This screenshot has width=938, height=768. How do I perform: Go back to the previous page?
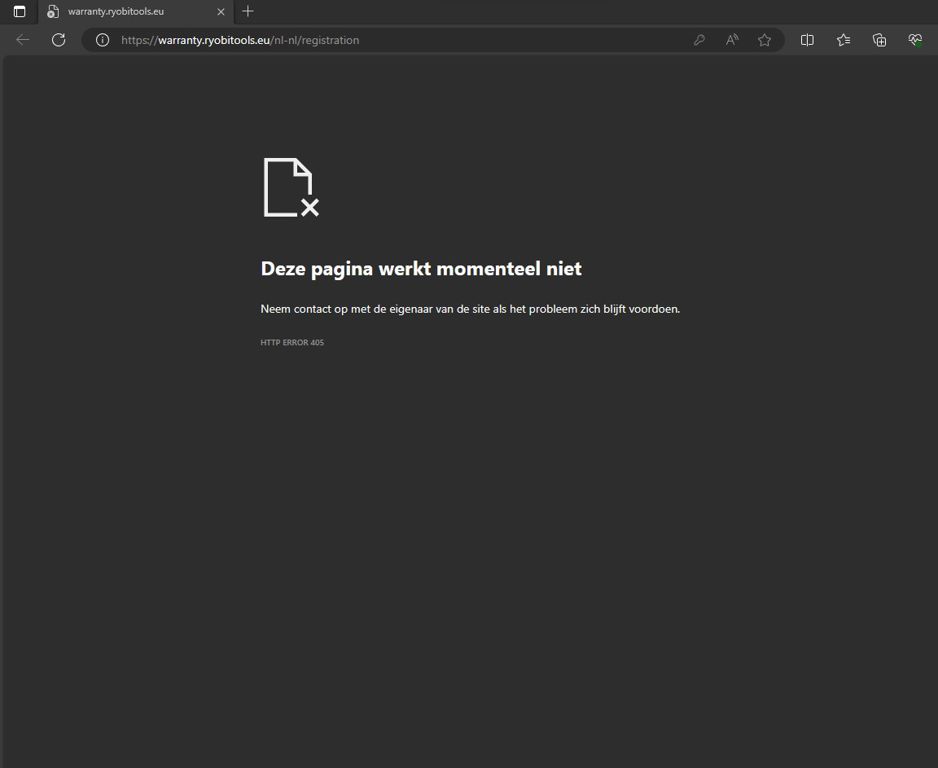(23, 40)
